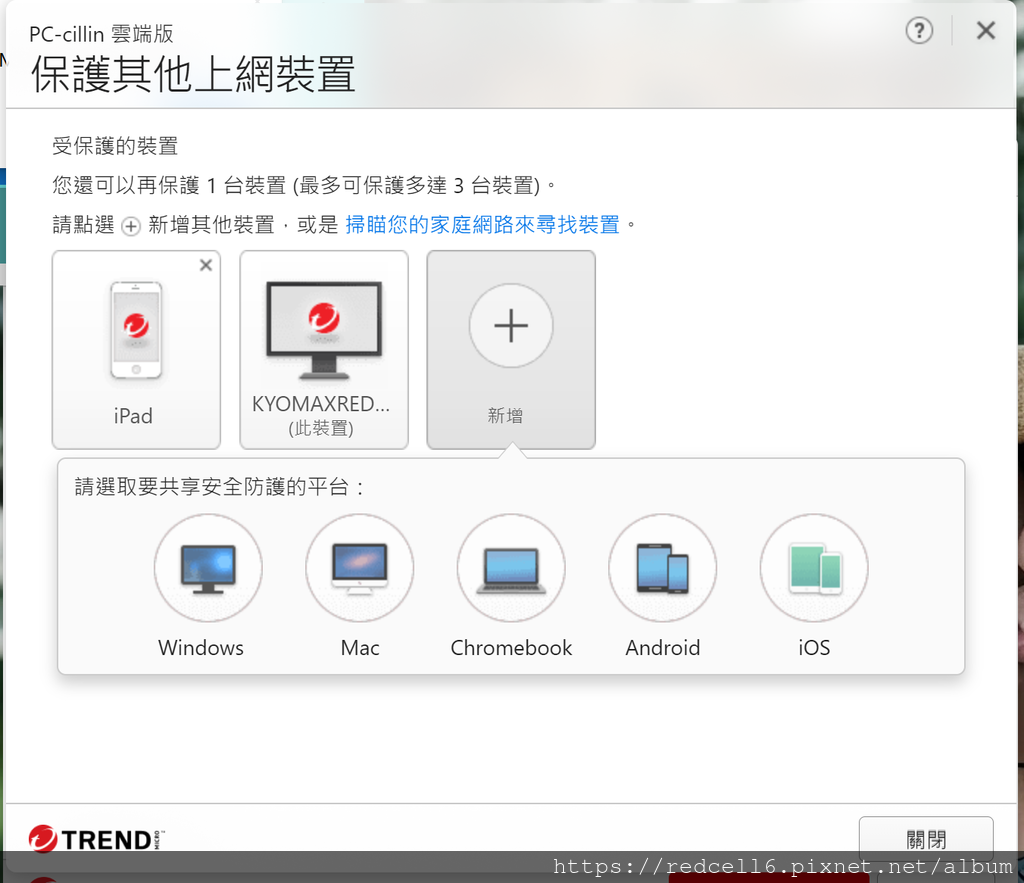Select the Android platform icon

(x=662, y=568)
